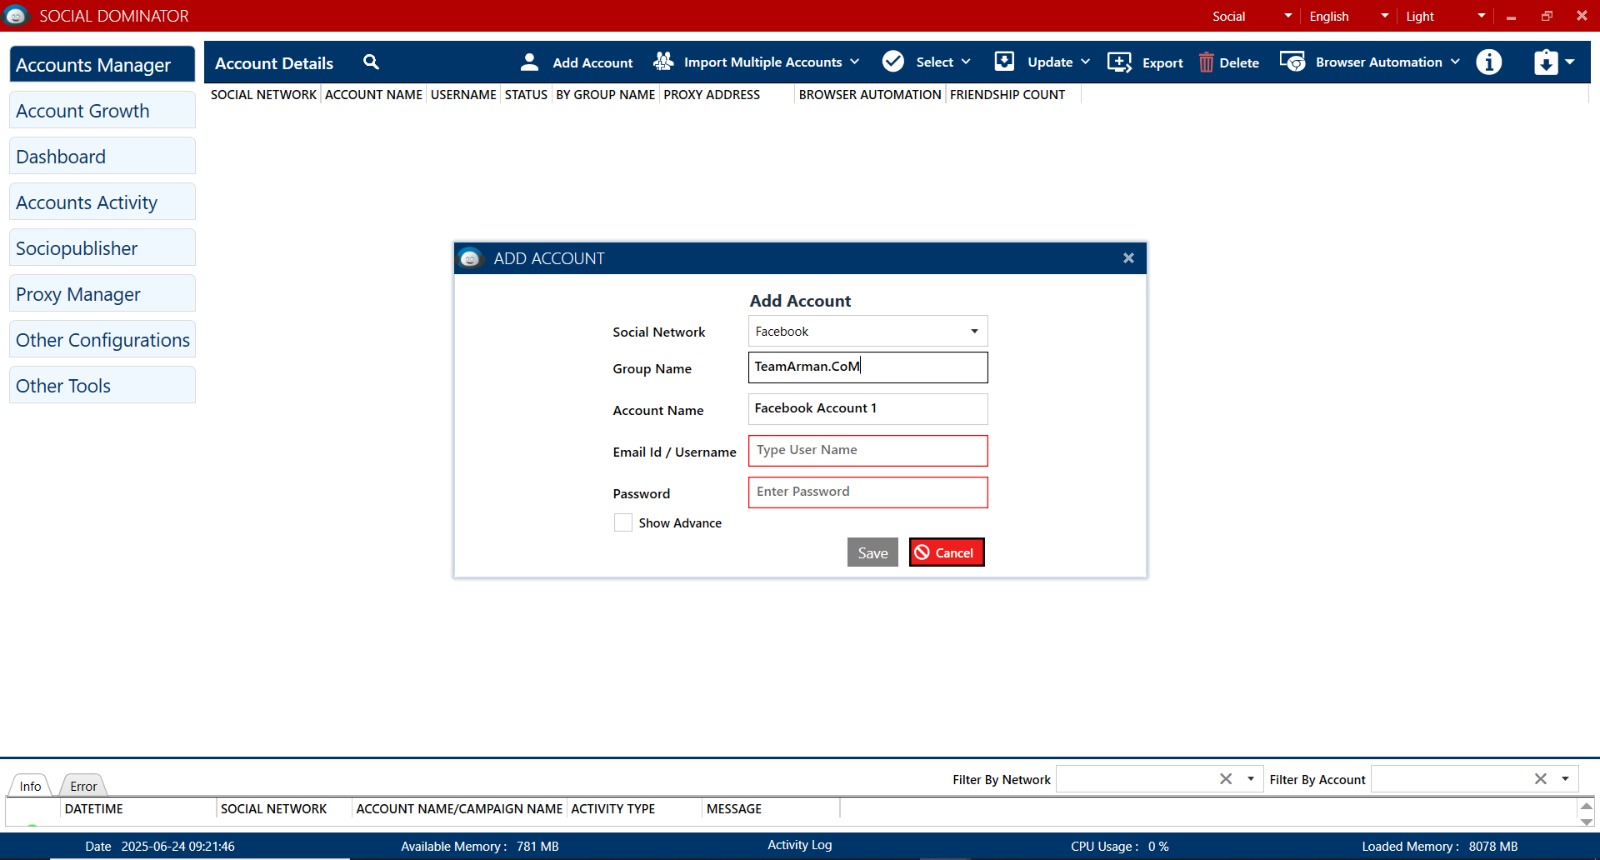Open Accounts Activity in the sidebar
Screen dimensions: 1600x860
(102, 202)
